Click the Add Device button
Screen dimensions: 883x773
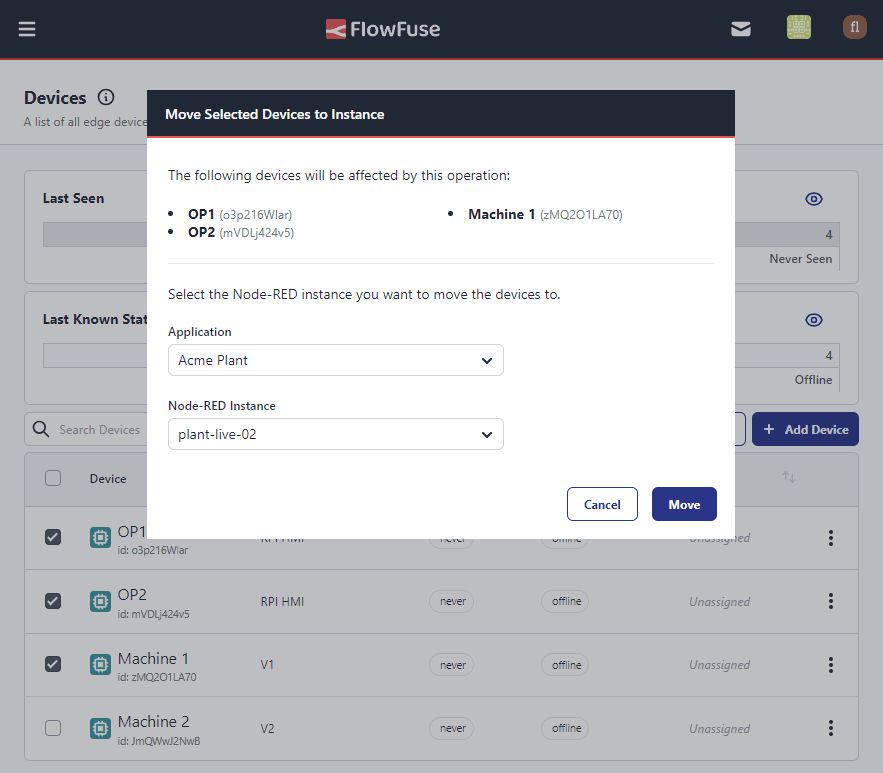[805, 428]
